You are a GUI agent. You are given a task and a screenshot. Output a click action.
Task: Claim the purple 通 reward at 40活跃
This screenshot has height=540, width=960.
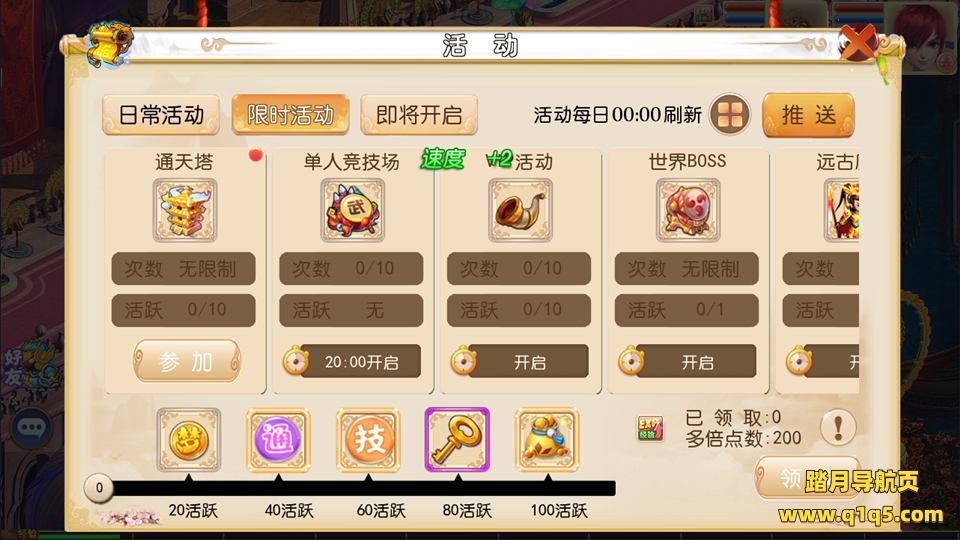pyautogui.click(x=278, y=440)
